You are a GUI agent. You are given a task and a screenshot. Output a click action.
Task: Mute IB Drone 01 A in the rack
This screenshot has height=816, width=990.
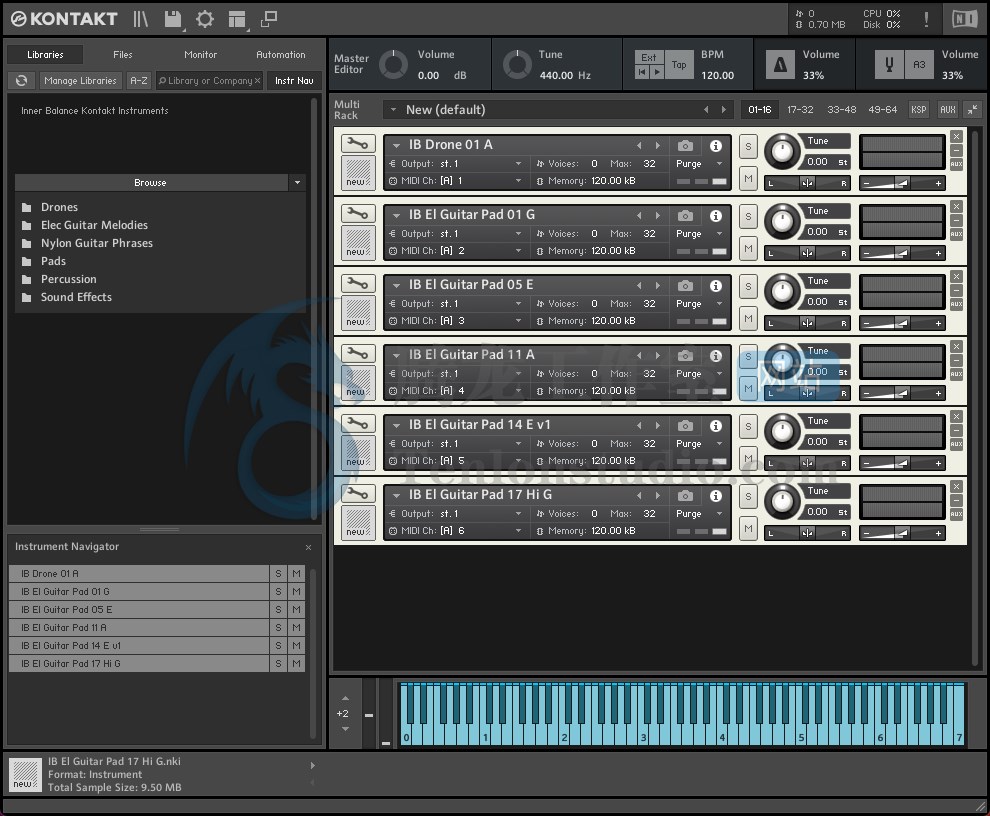pyautogui.click(x=748, y=179)
